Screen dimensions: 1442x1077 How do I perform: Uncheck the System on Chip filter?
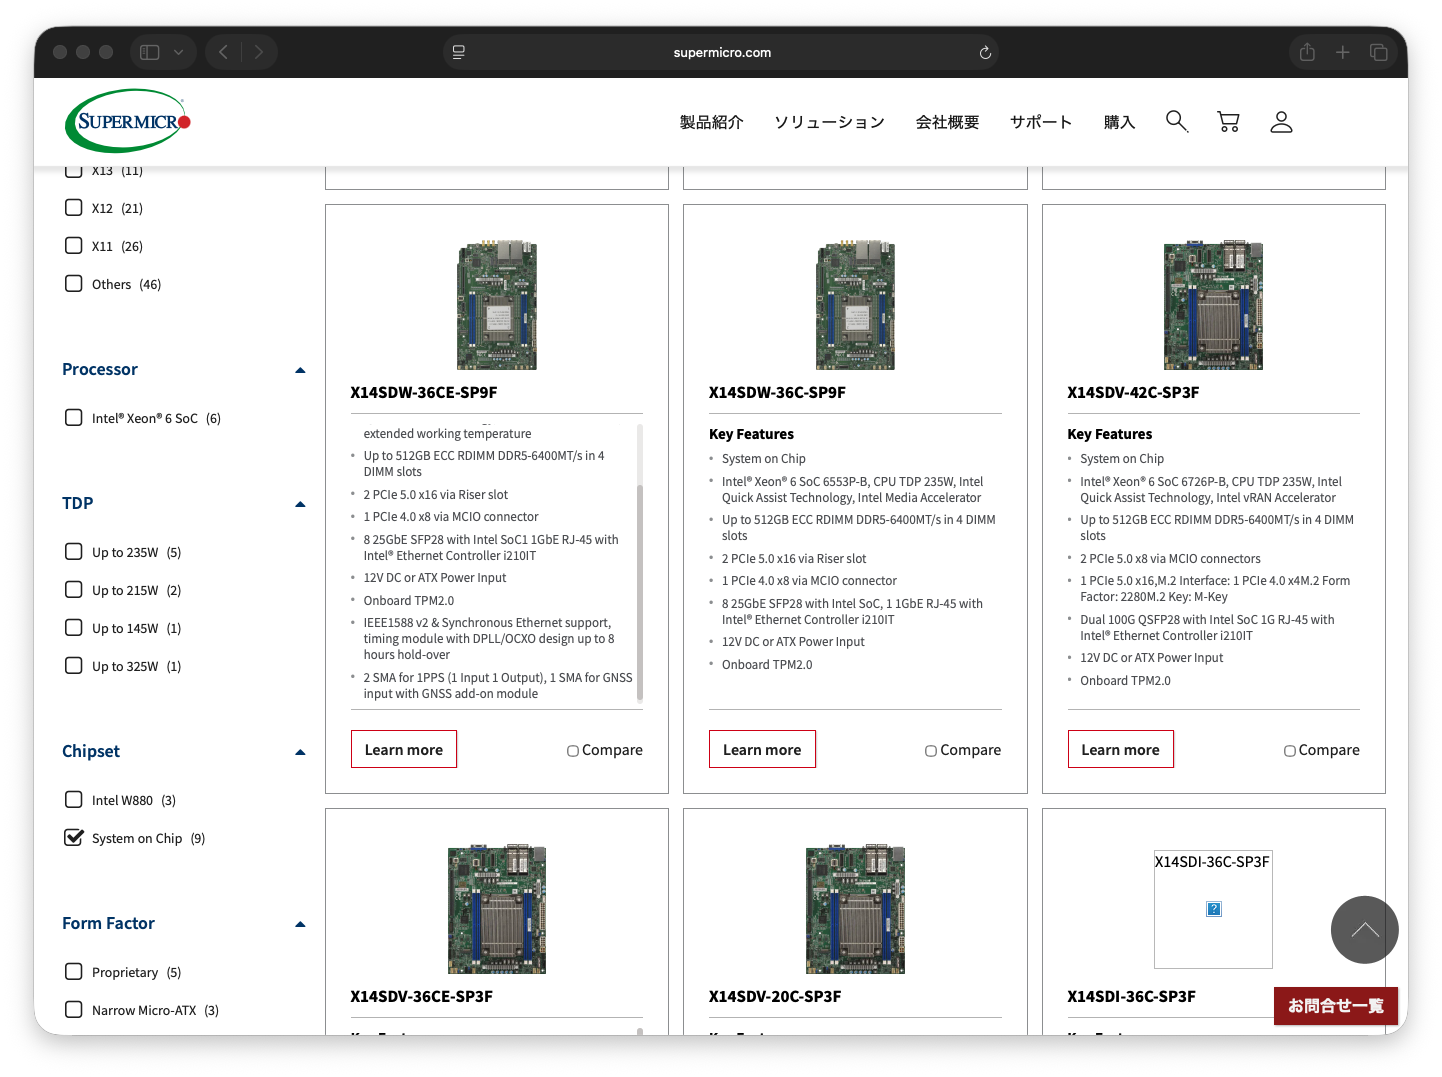[x=74, y=838]
